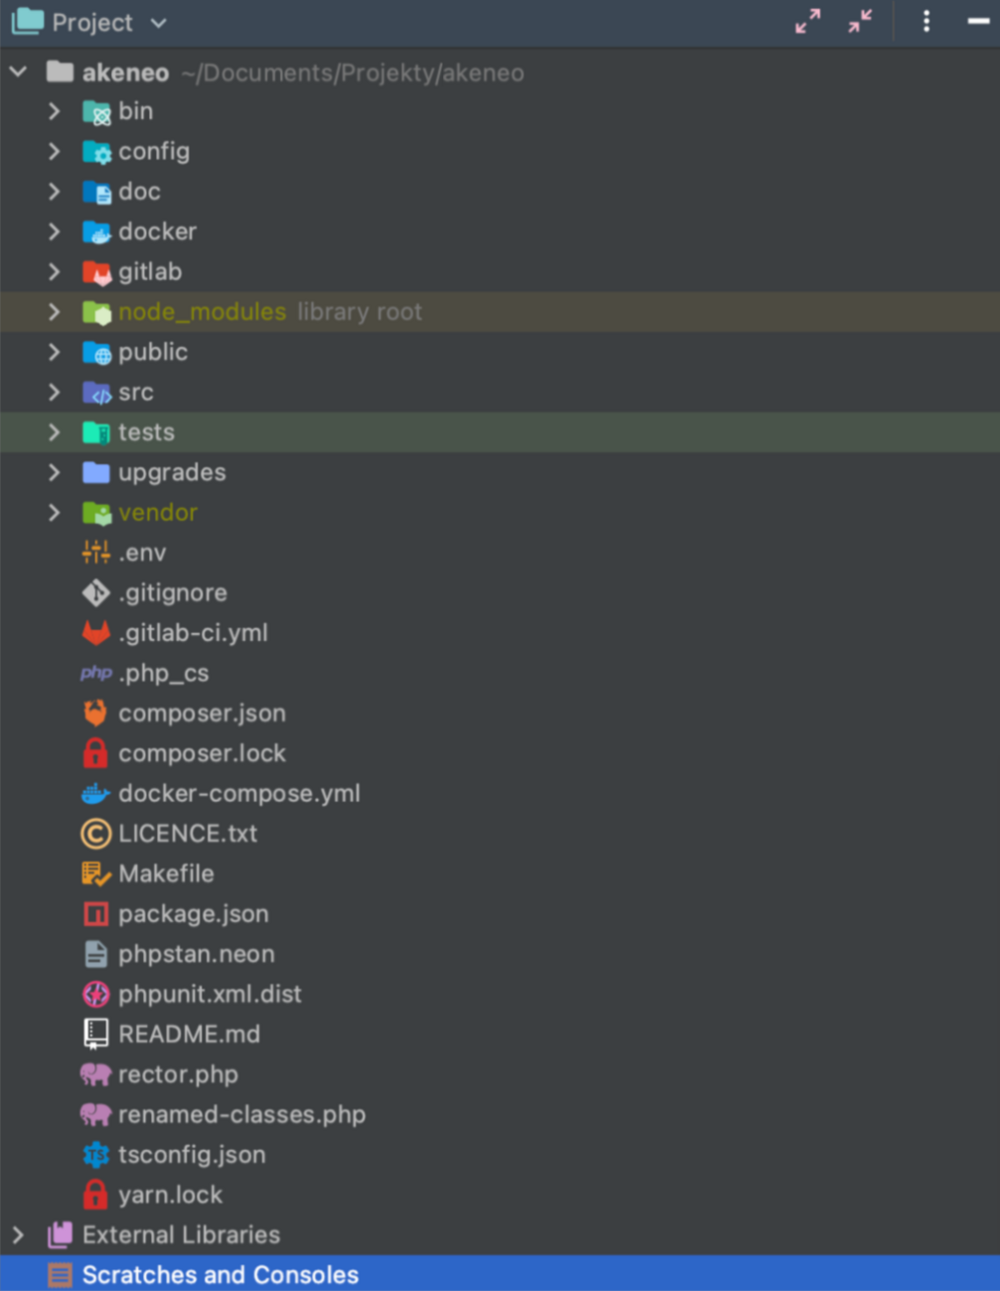Click the Collapse All arrows icon
1000x1291 pixels.
[x=860, y=21]
